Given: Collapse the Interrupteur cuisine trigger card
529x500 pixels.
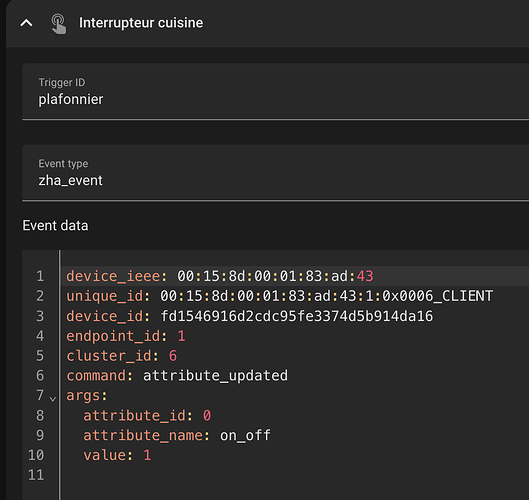Looking at the screenshot, I should [26, 23].
